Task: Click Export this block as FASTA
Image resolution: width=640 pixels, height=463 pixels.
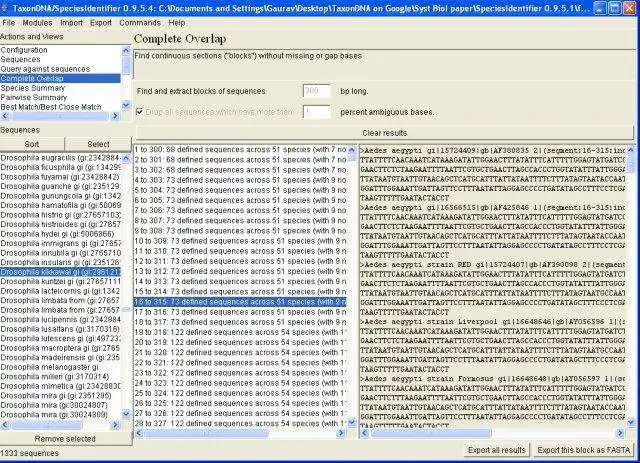Action: pyautogui.click(x=584, y=450)
